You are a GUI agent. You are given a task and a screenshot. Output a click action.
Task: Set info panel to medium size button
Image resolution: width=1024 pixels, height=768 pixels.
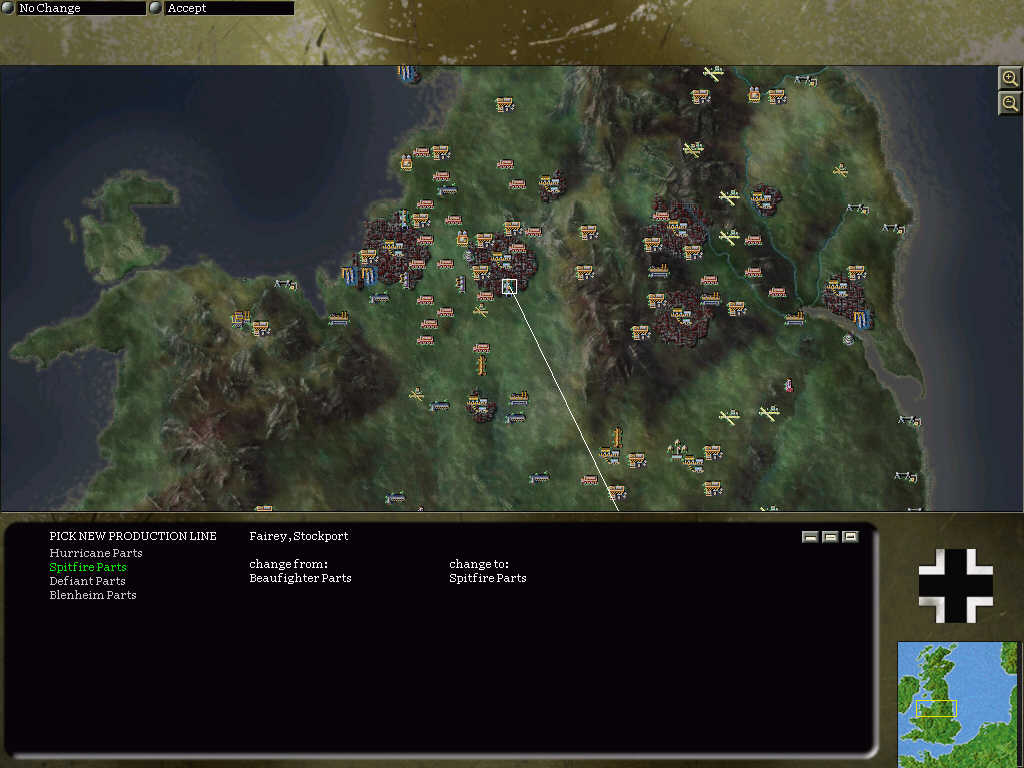click(830, 537)
